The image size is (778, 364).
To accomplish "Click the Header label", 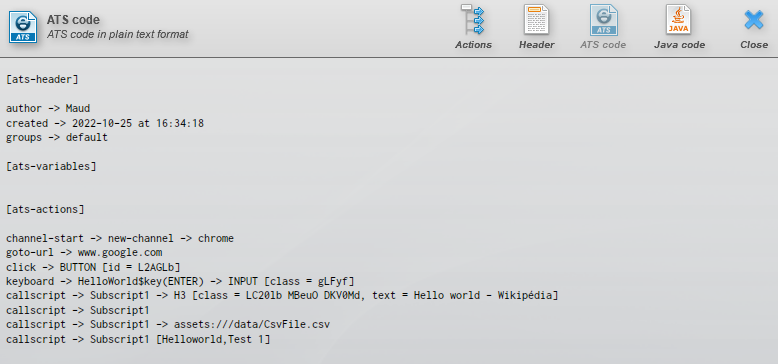I will (x=536, y=45).
